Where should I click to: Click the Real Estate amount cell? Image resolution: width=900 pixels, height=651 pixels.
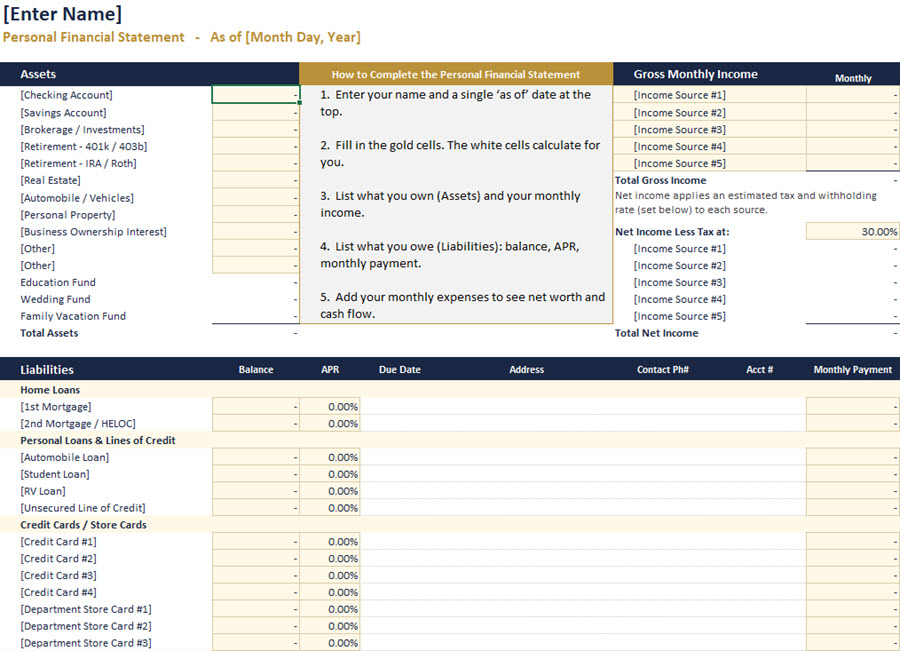tap(255, 180)
